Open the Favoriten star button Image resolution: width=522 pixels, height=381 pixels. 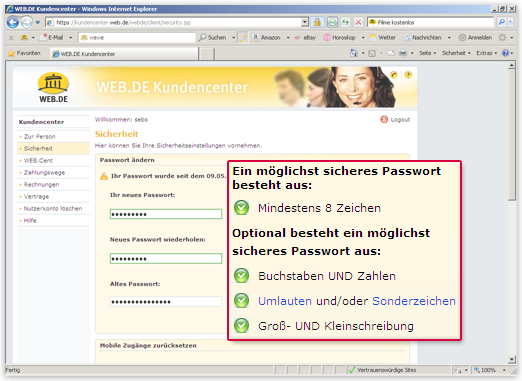click(x=24, y=53)
